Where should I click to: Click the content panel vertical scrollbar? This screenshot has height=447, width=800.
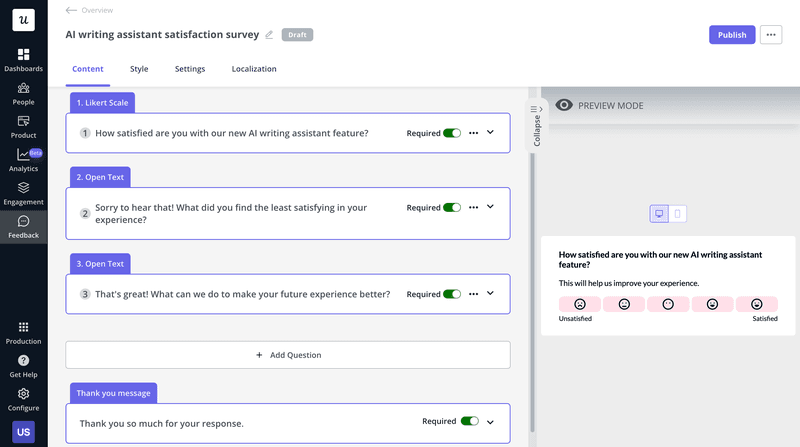click(532, 293)
